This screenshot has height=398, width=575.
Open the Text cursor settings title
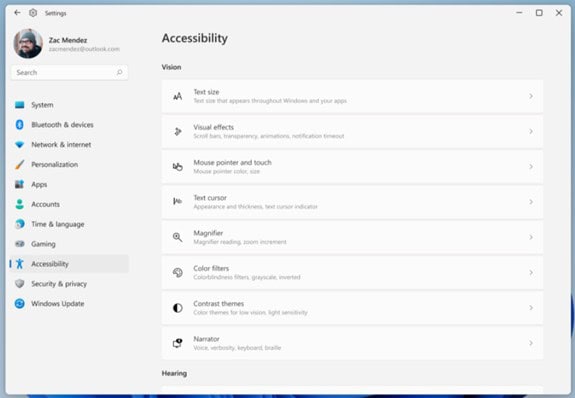click(x=210, y=198)
